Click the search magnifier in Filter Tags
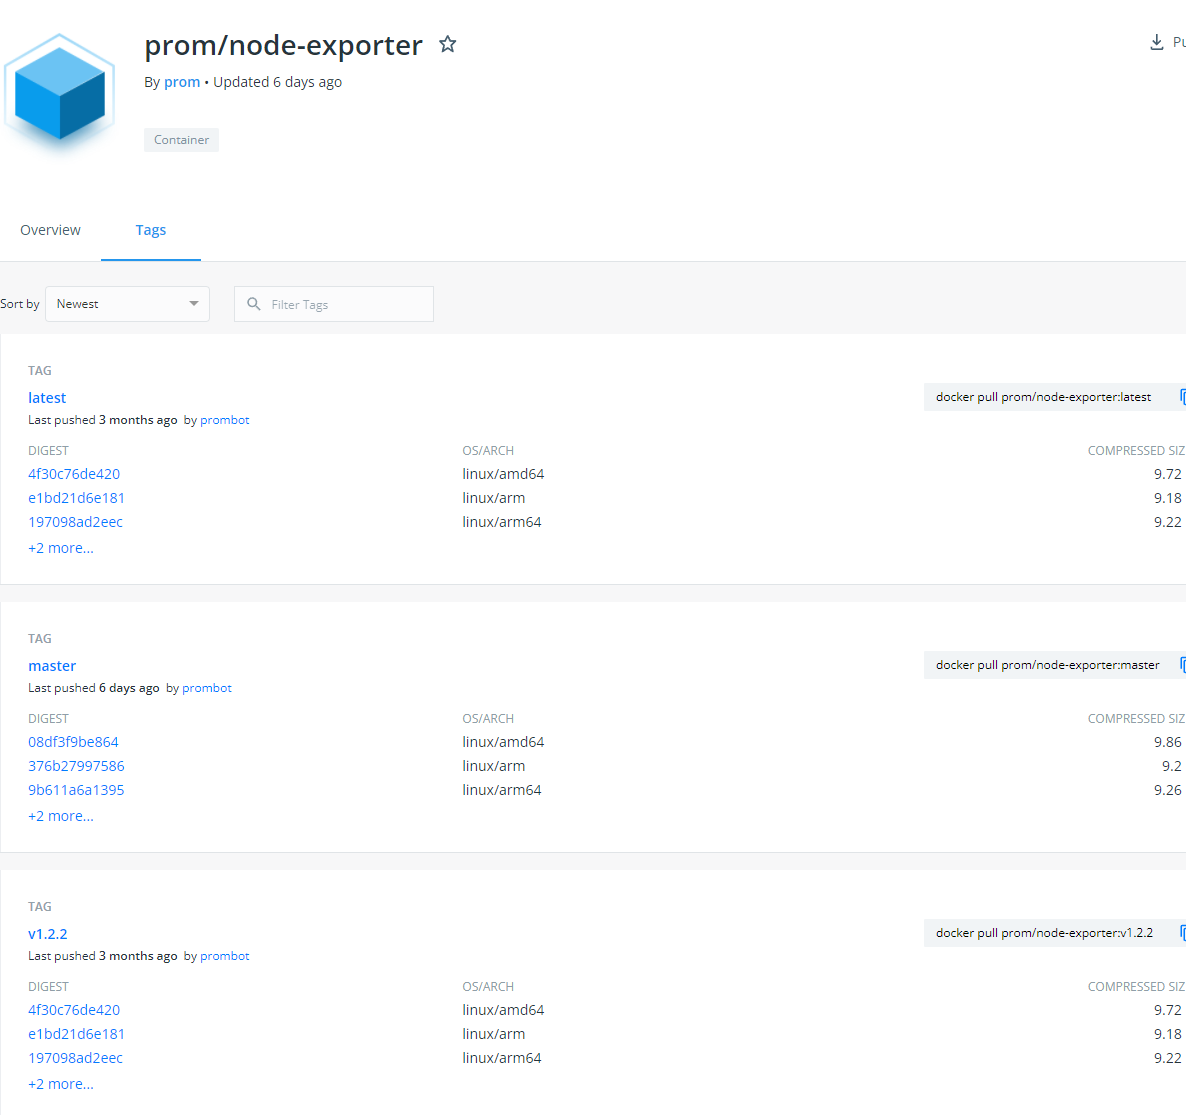The height and width of the screenshot is (1115, 1186). point(254,304)
